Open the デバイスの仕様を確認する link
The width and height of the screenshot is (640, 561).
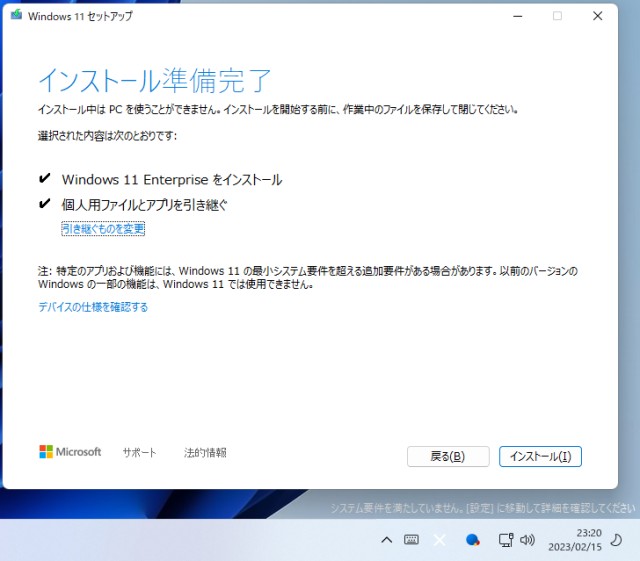93,307
